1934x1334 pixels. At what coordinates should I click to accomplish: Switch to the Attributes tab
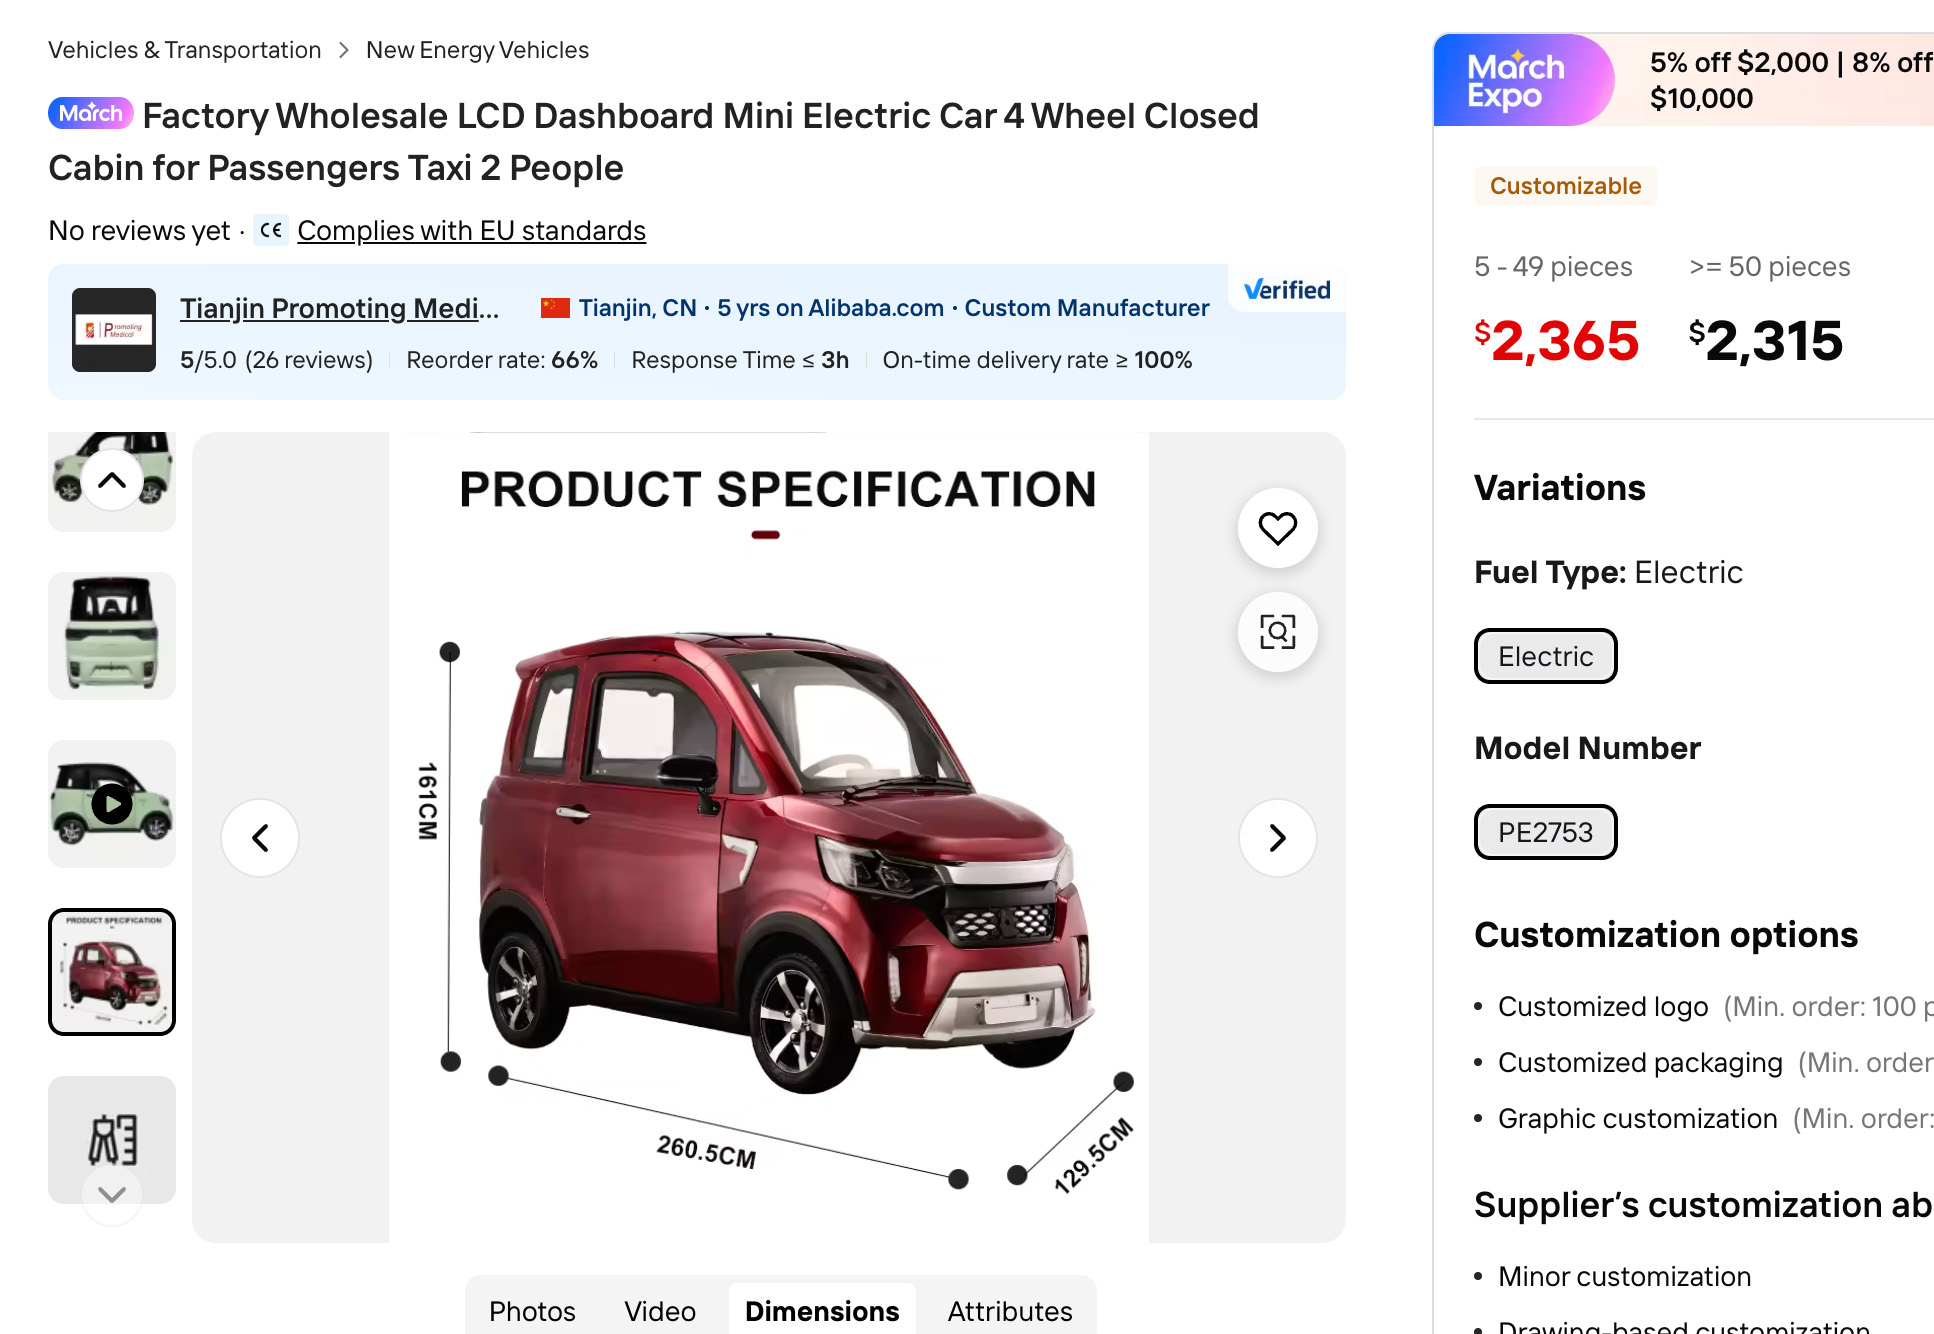click(x=1009, y=1310)
